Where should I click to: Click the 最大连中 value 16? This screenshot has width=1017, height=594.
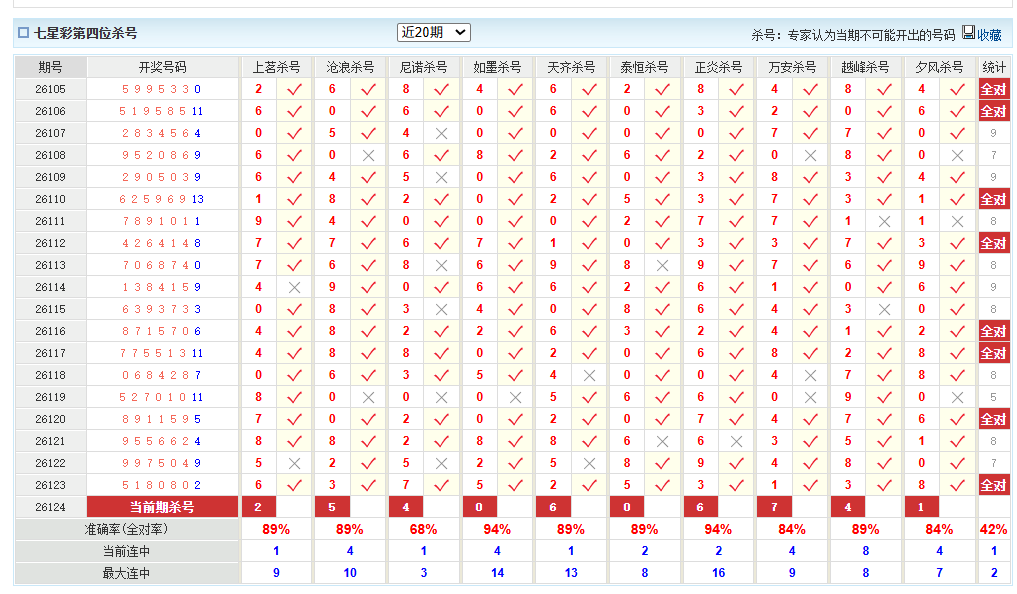click(718, 573)
